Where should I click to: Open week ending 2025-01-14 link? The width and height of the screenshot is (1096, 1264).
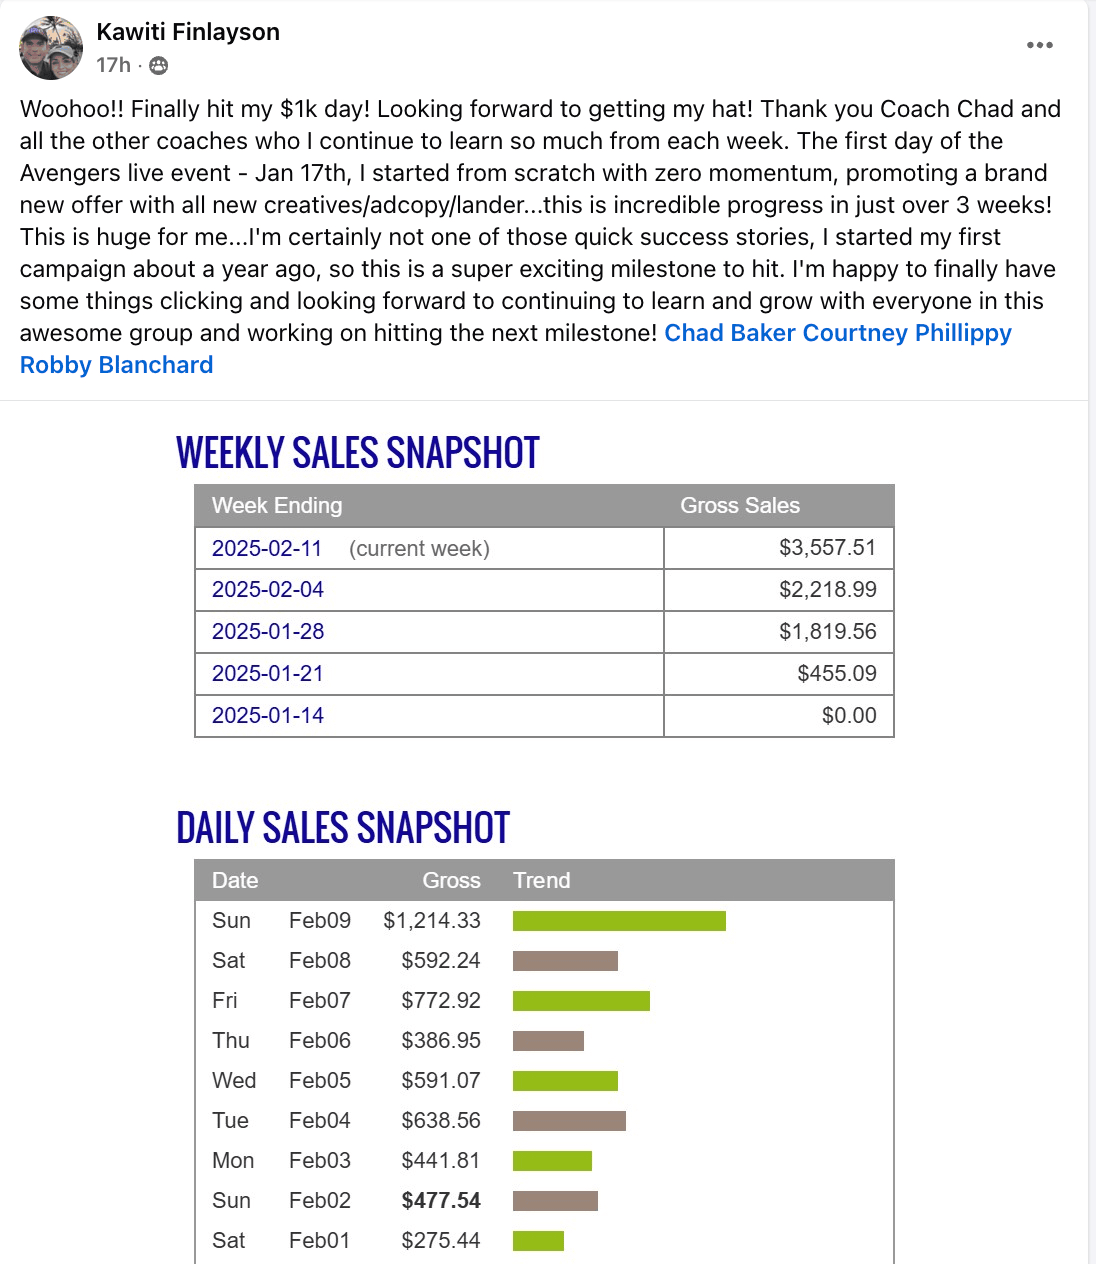point(268,716)
